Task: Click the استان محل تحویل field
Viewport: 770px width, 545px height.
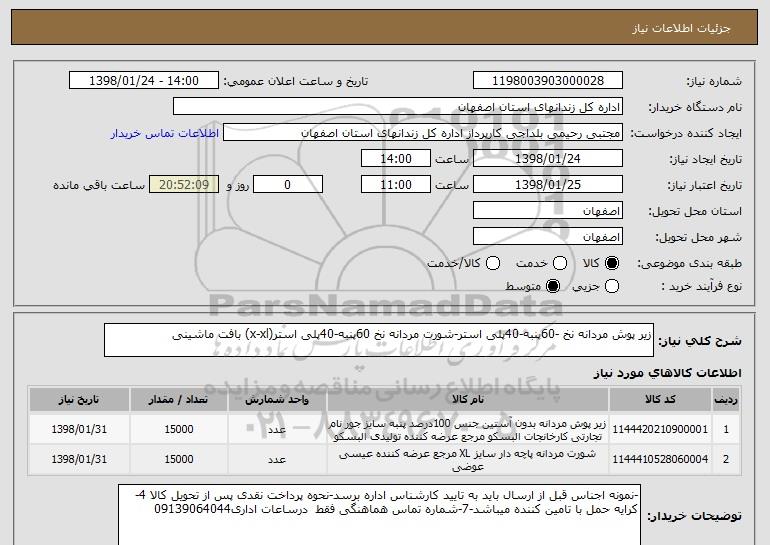Action: click(x=548, y=211)
